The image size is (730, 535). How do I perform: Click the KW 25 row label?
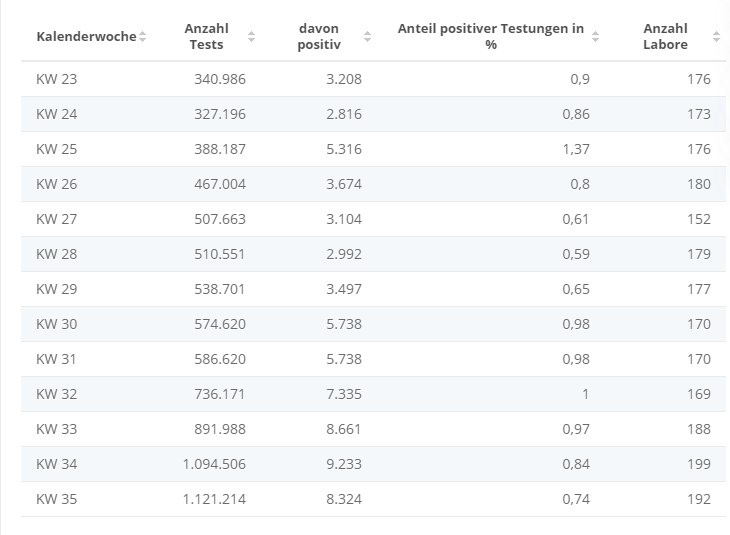tap(56, 149)
